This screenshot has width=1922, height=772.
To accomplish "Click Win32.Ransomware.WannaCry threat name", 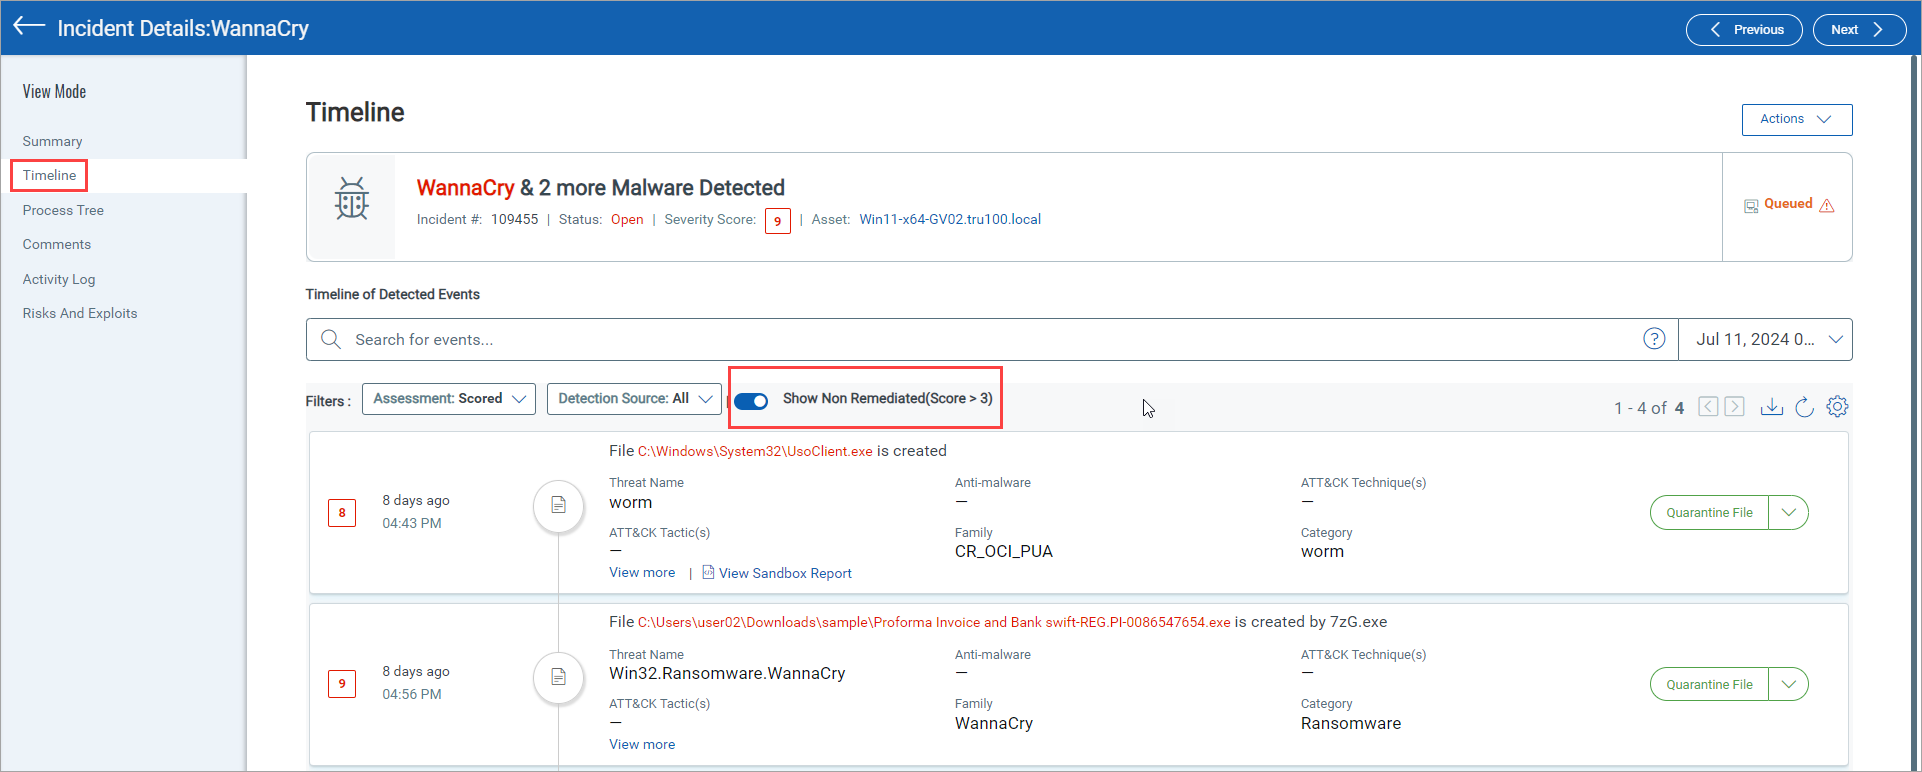I will click(x=727, y=673).
